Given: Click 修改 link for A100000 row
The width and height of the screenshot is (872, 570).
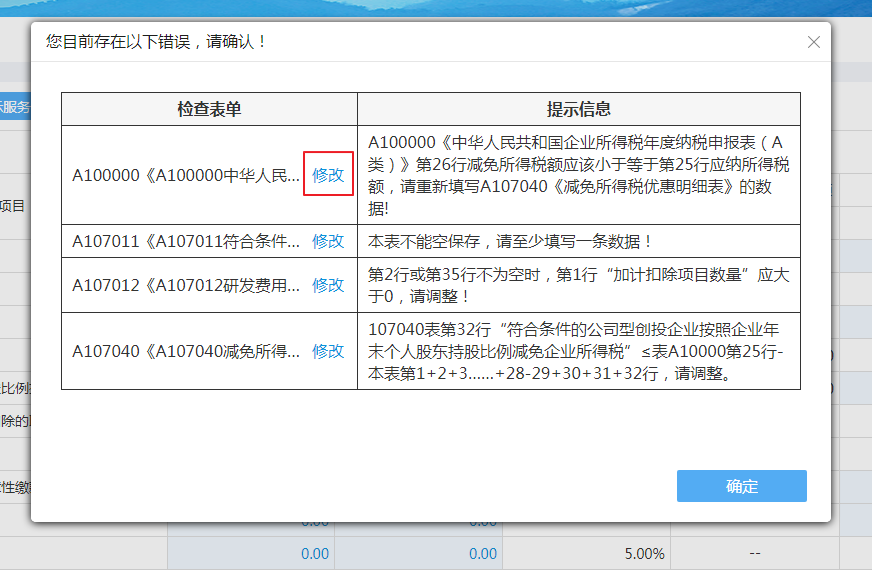Looking at the screenshot, I should click(328, 175).
